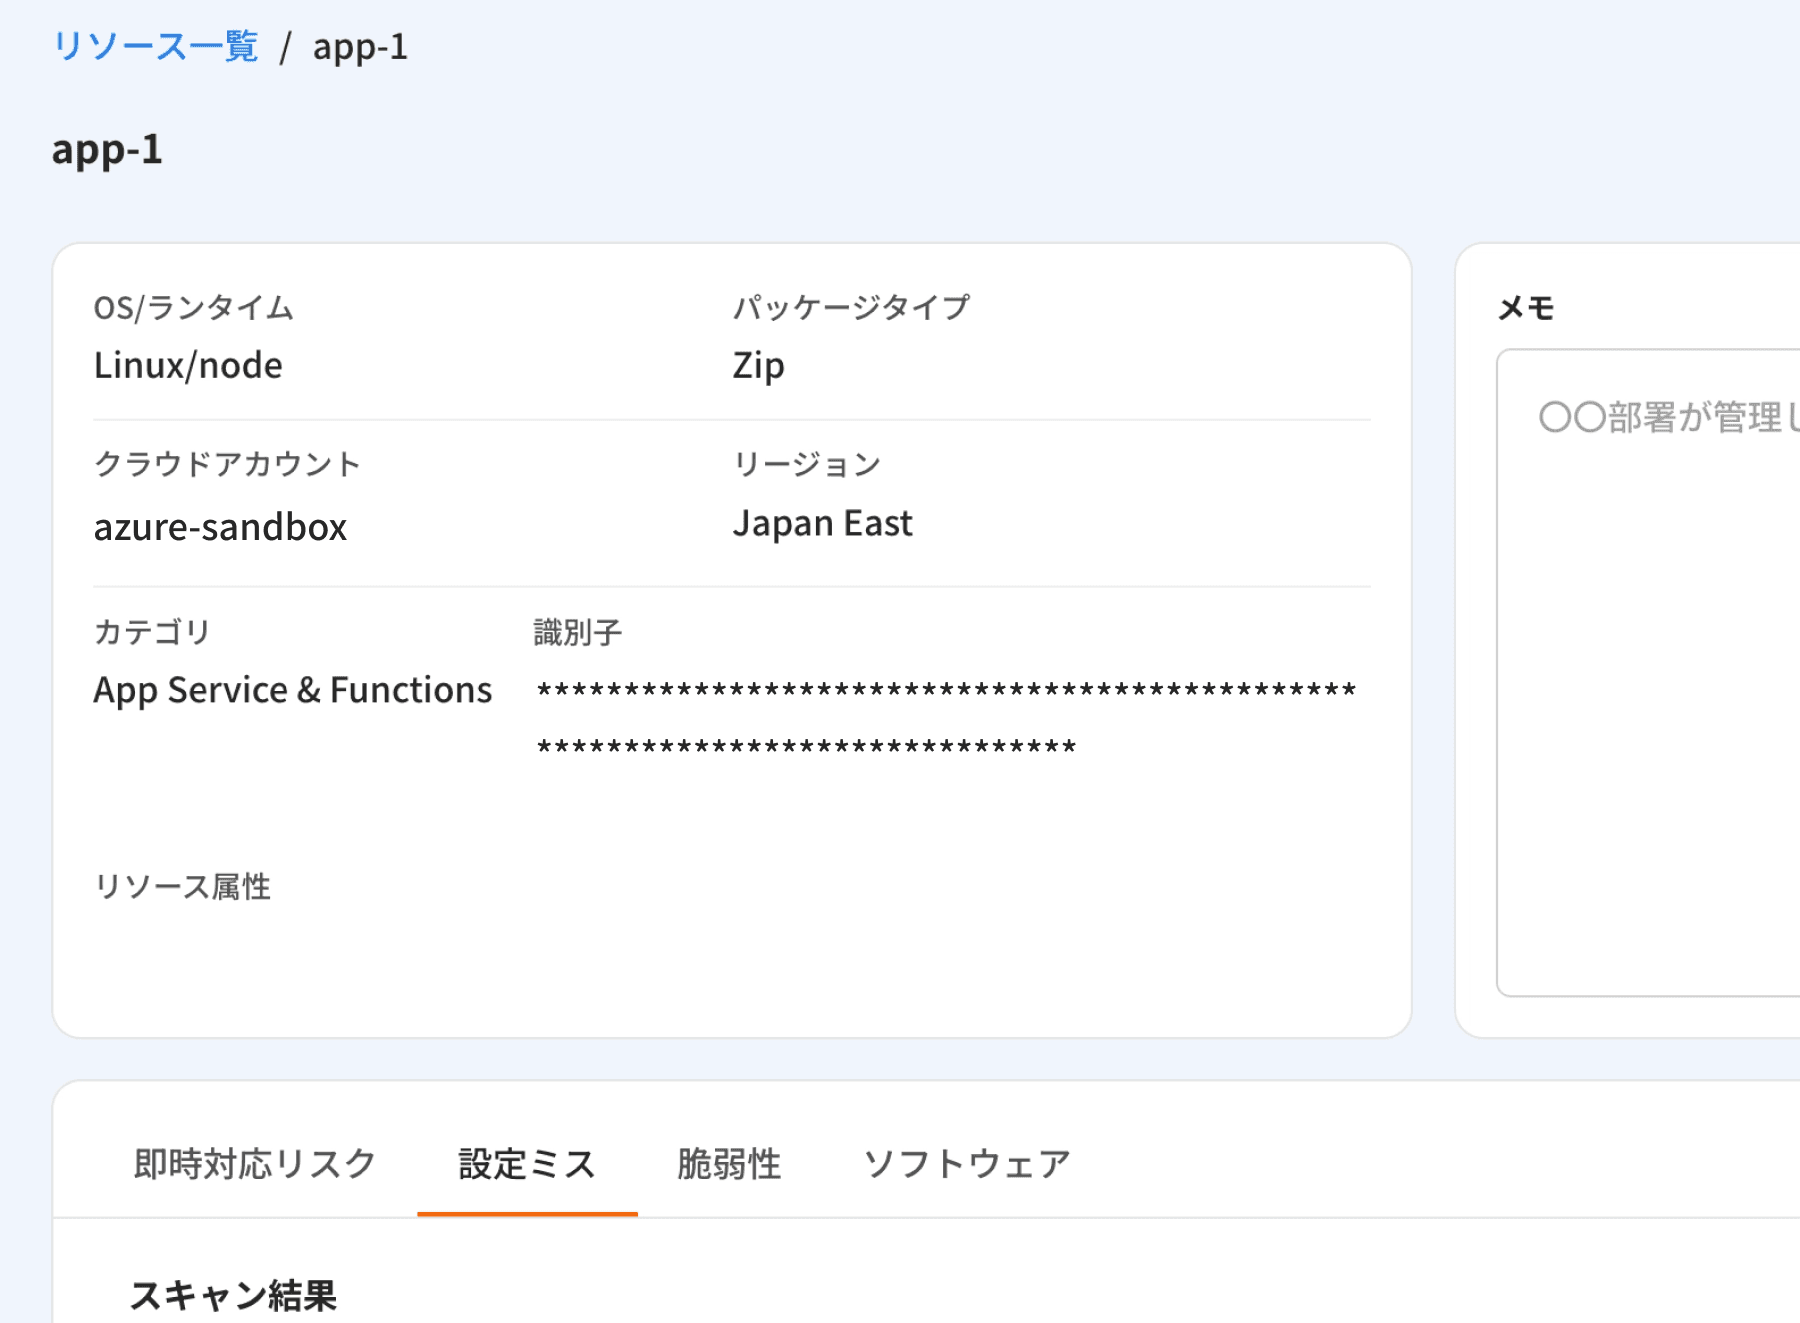Click the Japan East region value
Image resolution: width=1800 pixels, height=1323 pixels.
coord(823,522)
